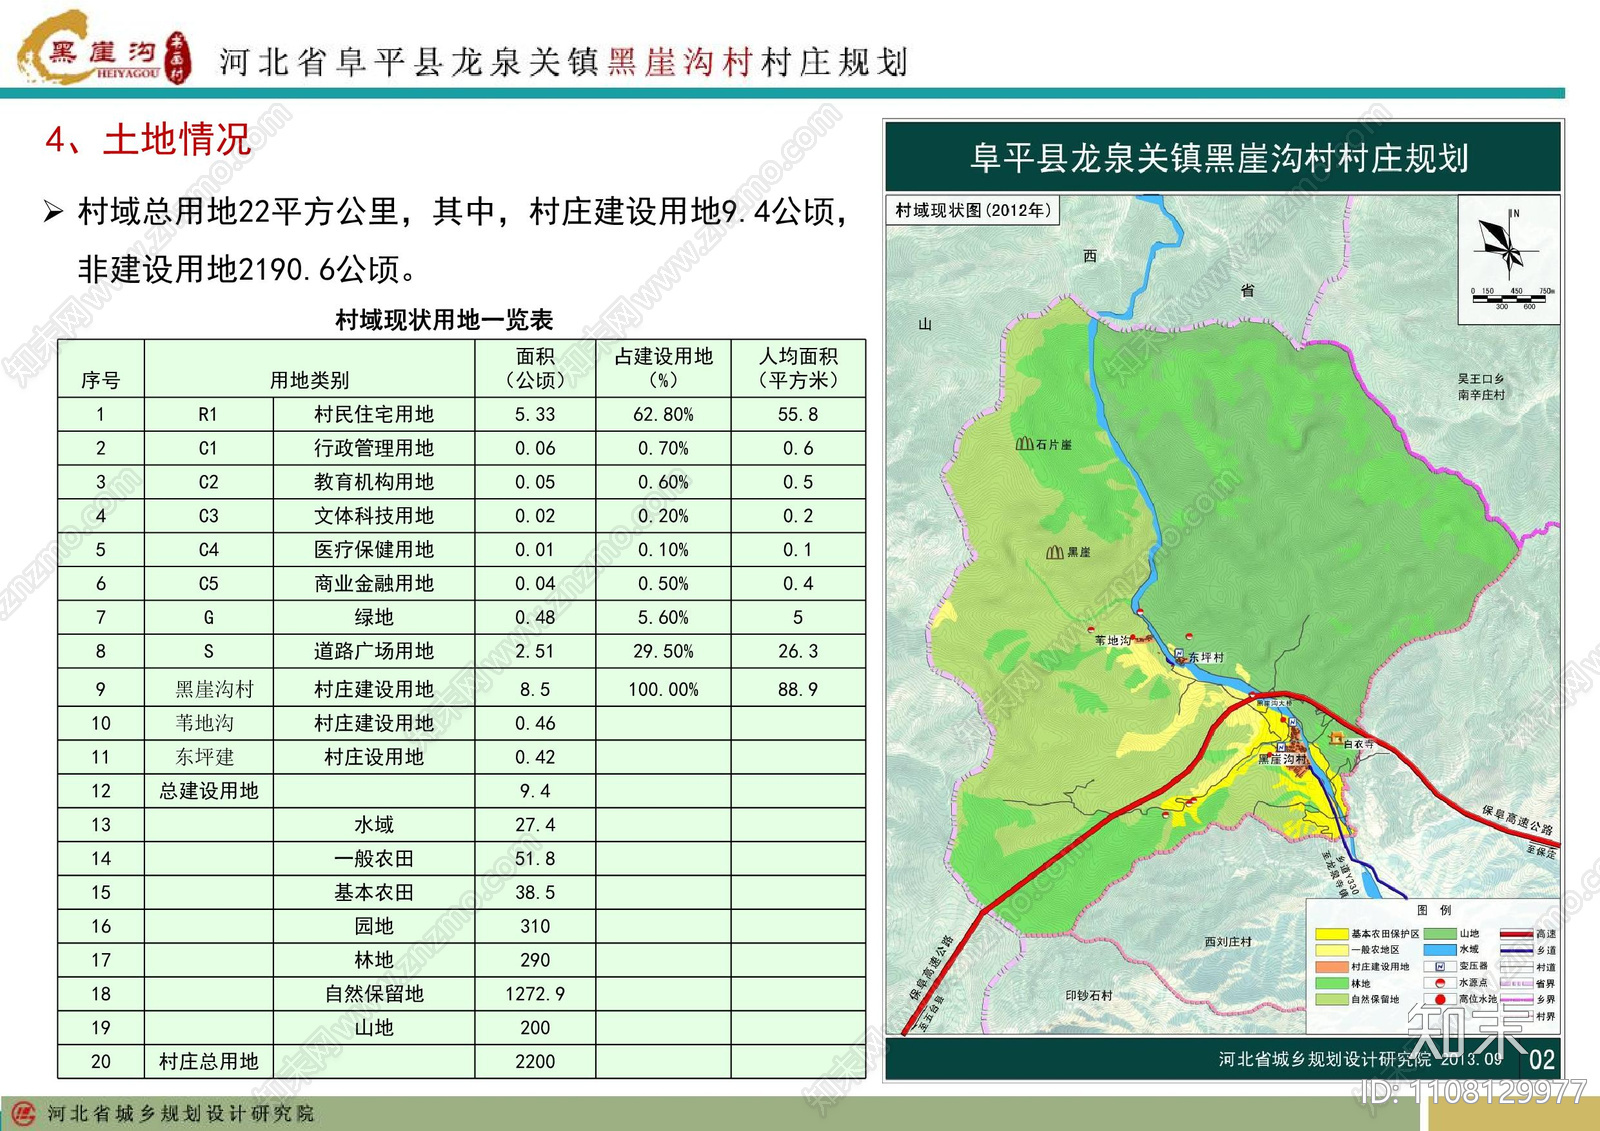Click the 保阜高速公路 label on the map's east side

[1517, 819]
